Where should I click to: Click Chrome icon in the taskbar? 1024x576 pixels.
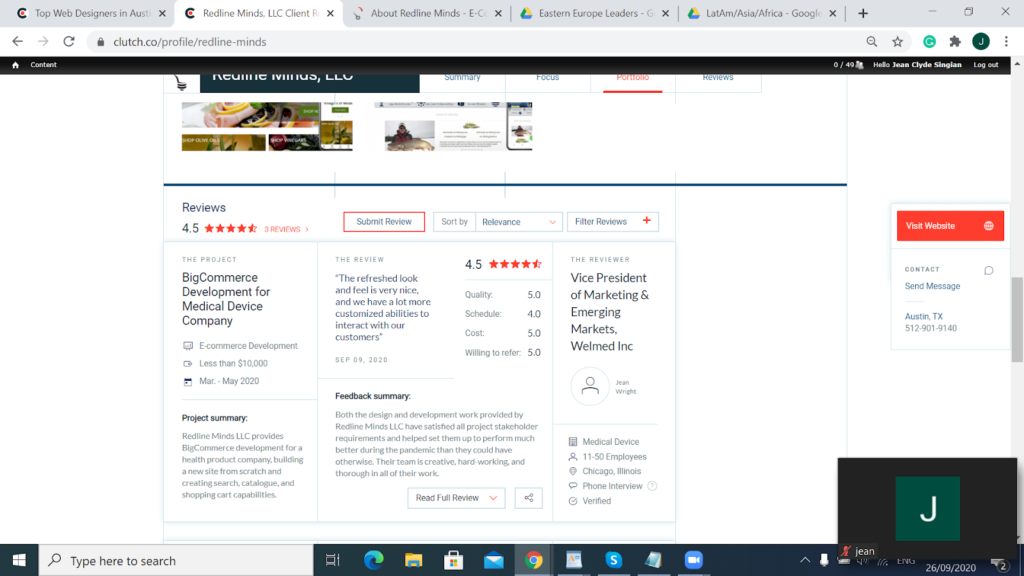coord(534,560)
